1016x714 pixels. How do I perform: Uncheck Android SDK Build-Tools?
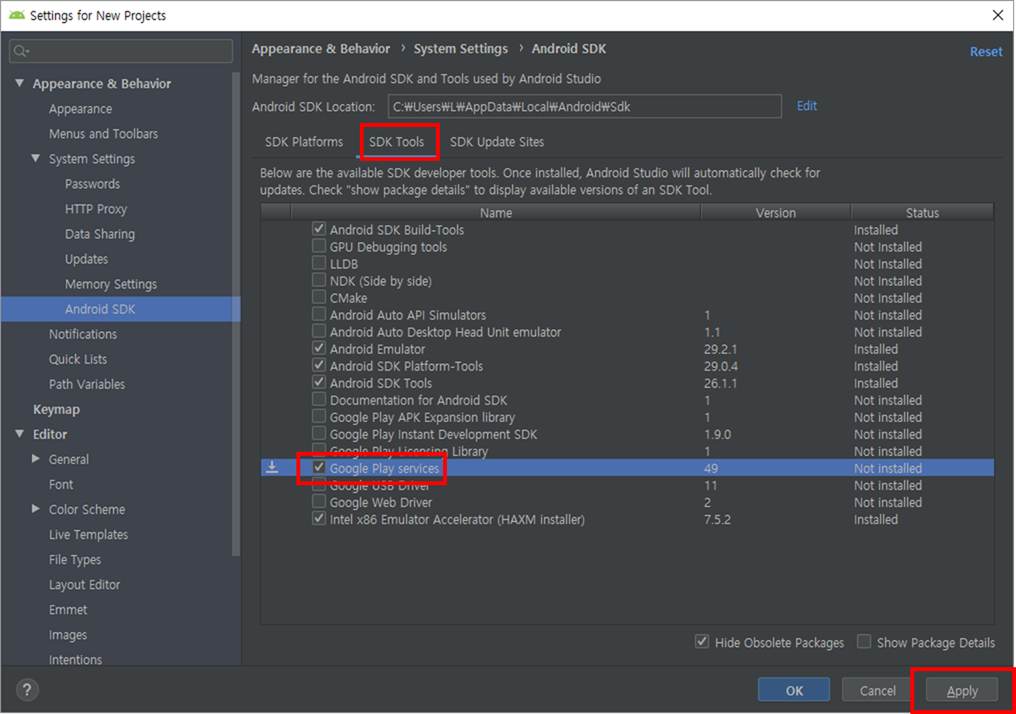319,229
